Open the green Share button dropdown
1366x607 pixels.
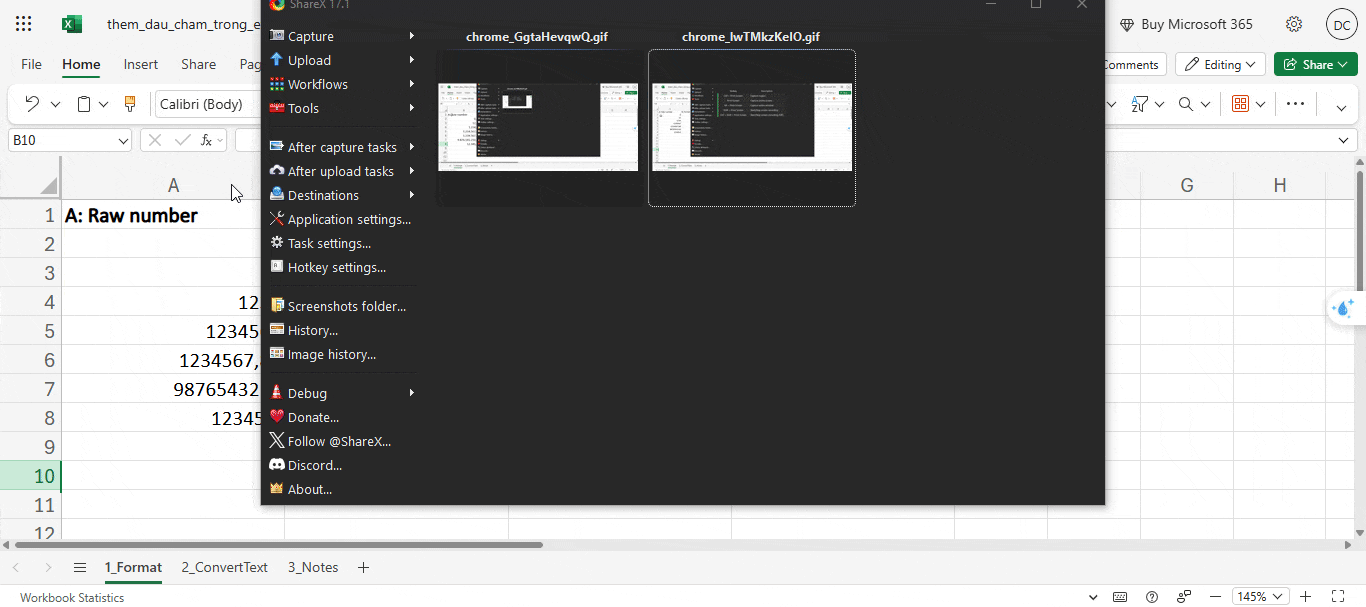[1316, 64]
